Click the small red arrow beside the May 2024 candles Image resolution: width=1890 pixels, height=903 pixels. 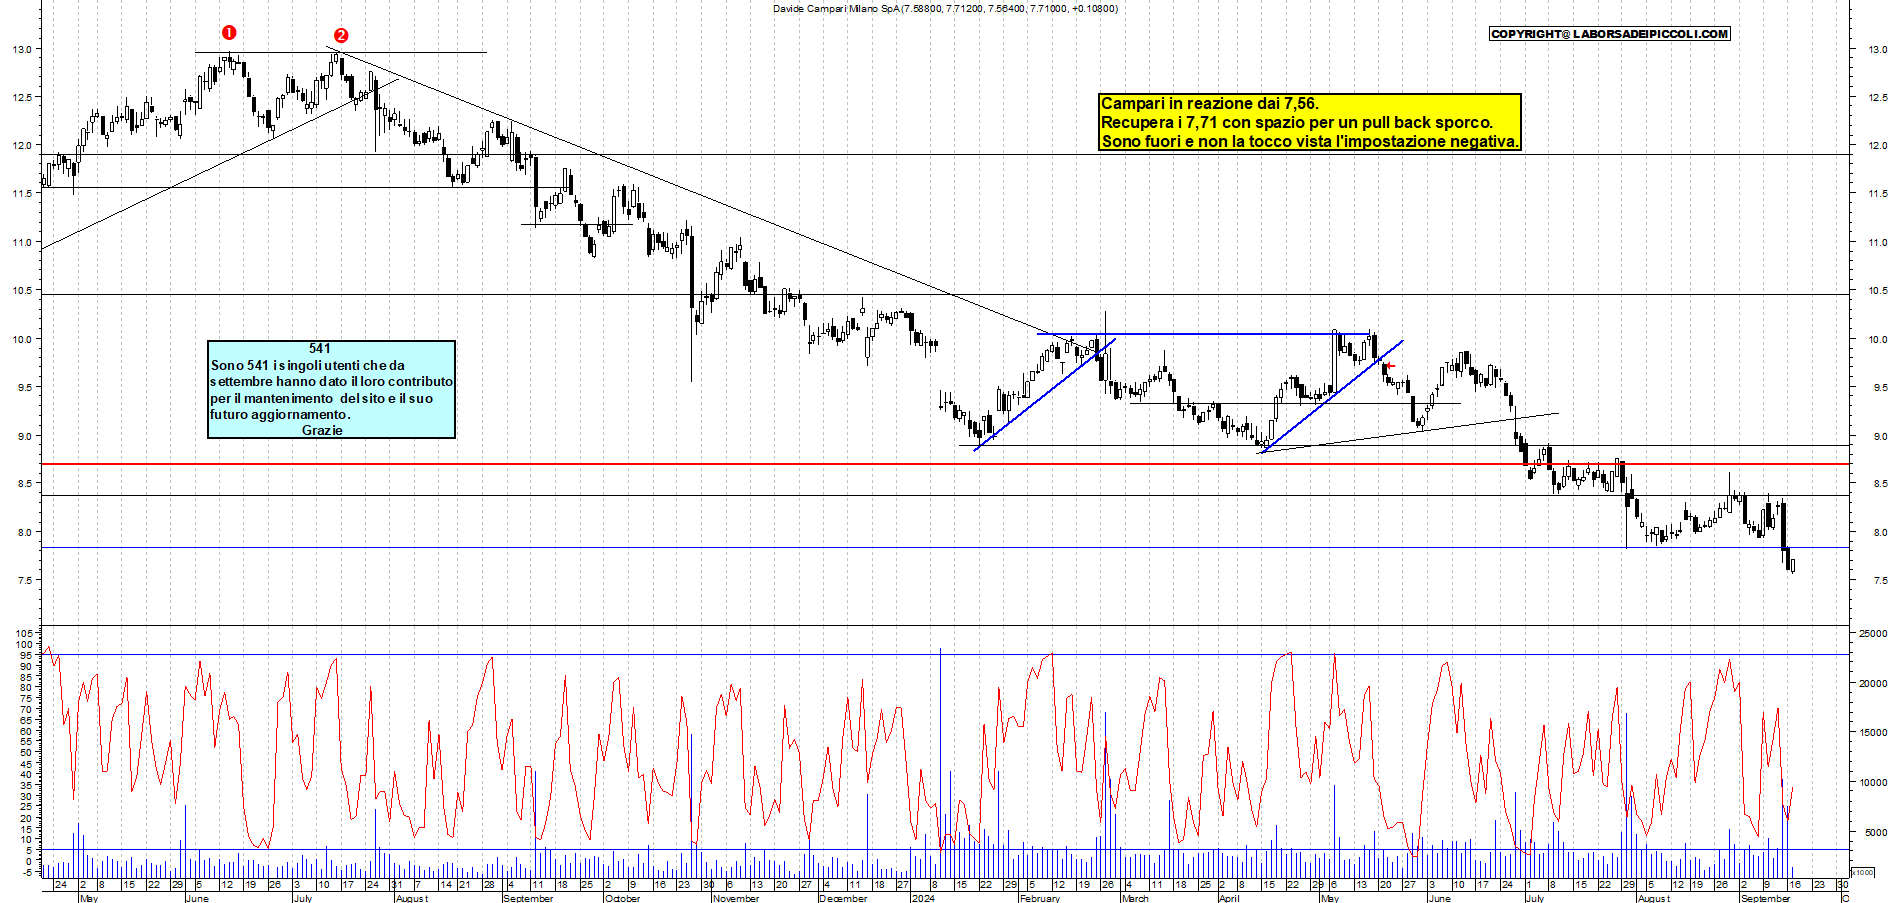1390,366
